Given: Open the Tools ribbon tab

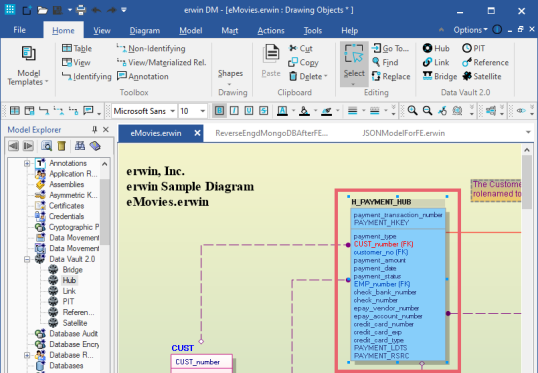Looking at the screenshot, I should click(313, 31).
